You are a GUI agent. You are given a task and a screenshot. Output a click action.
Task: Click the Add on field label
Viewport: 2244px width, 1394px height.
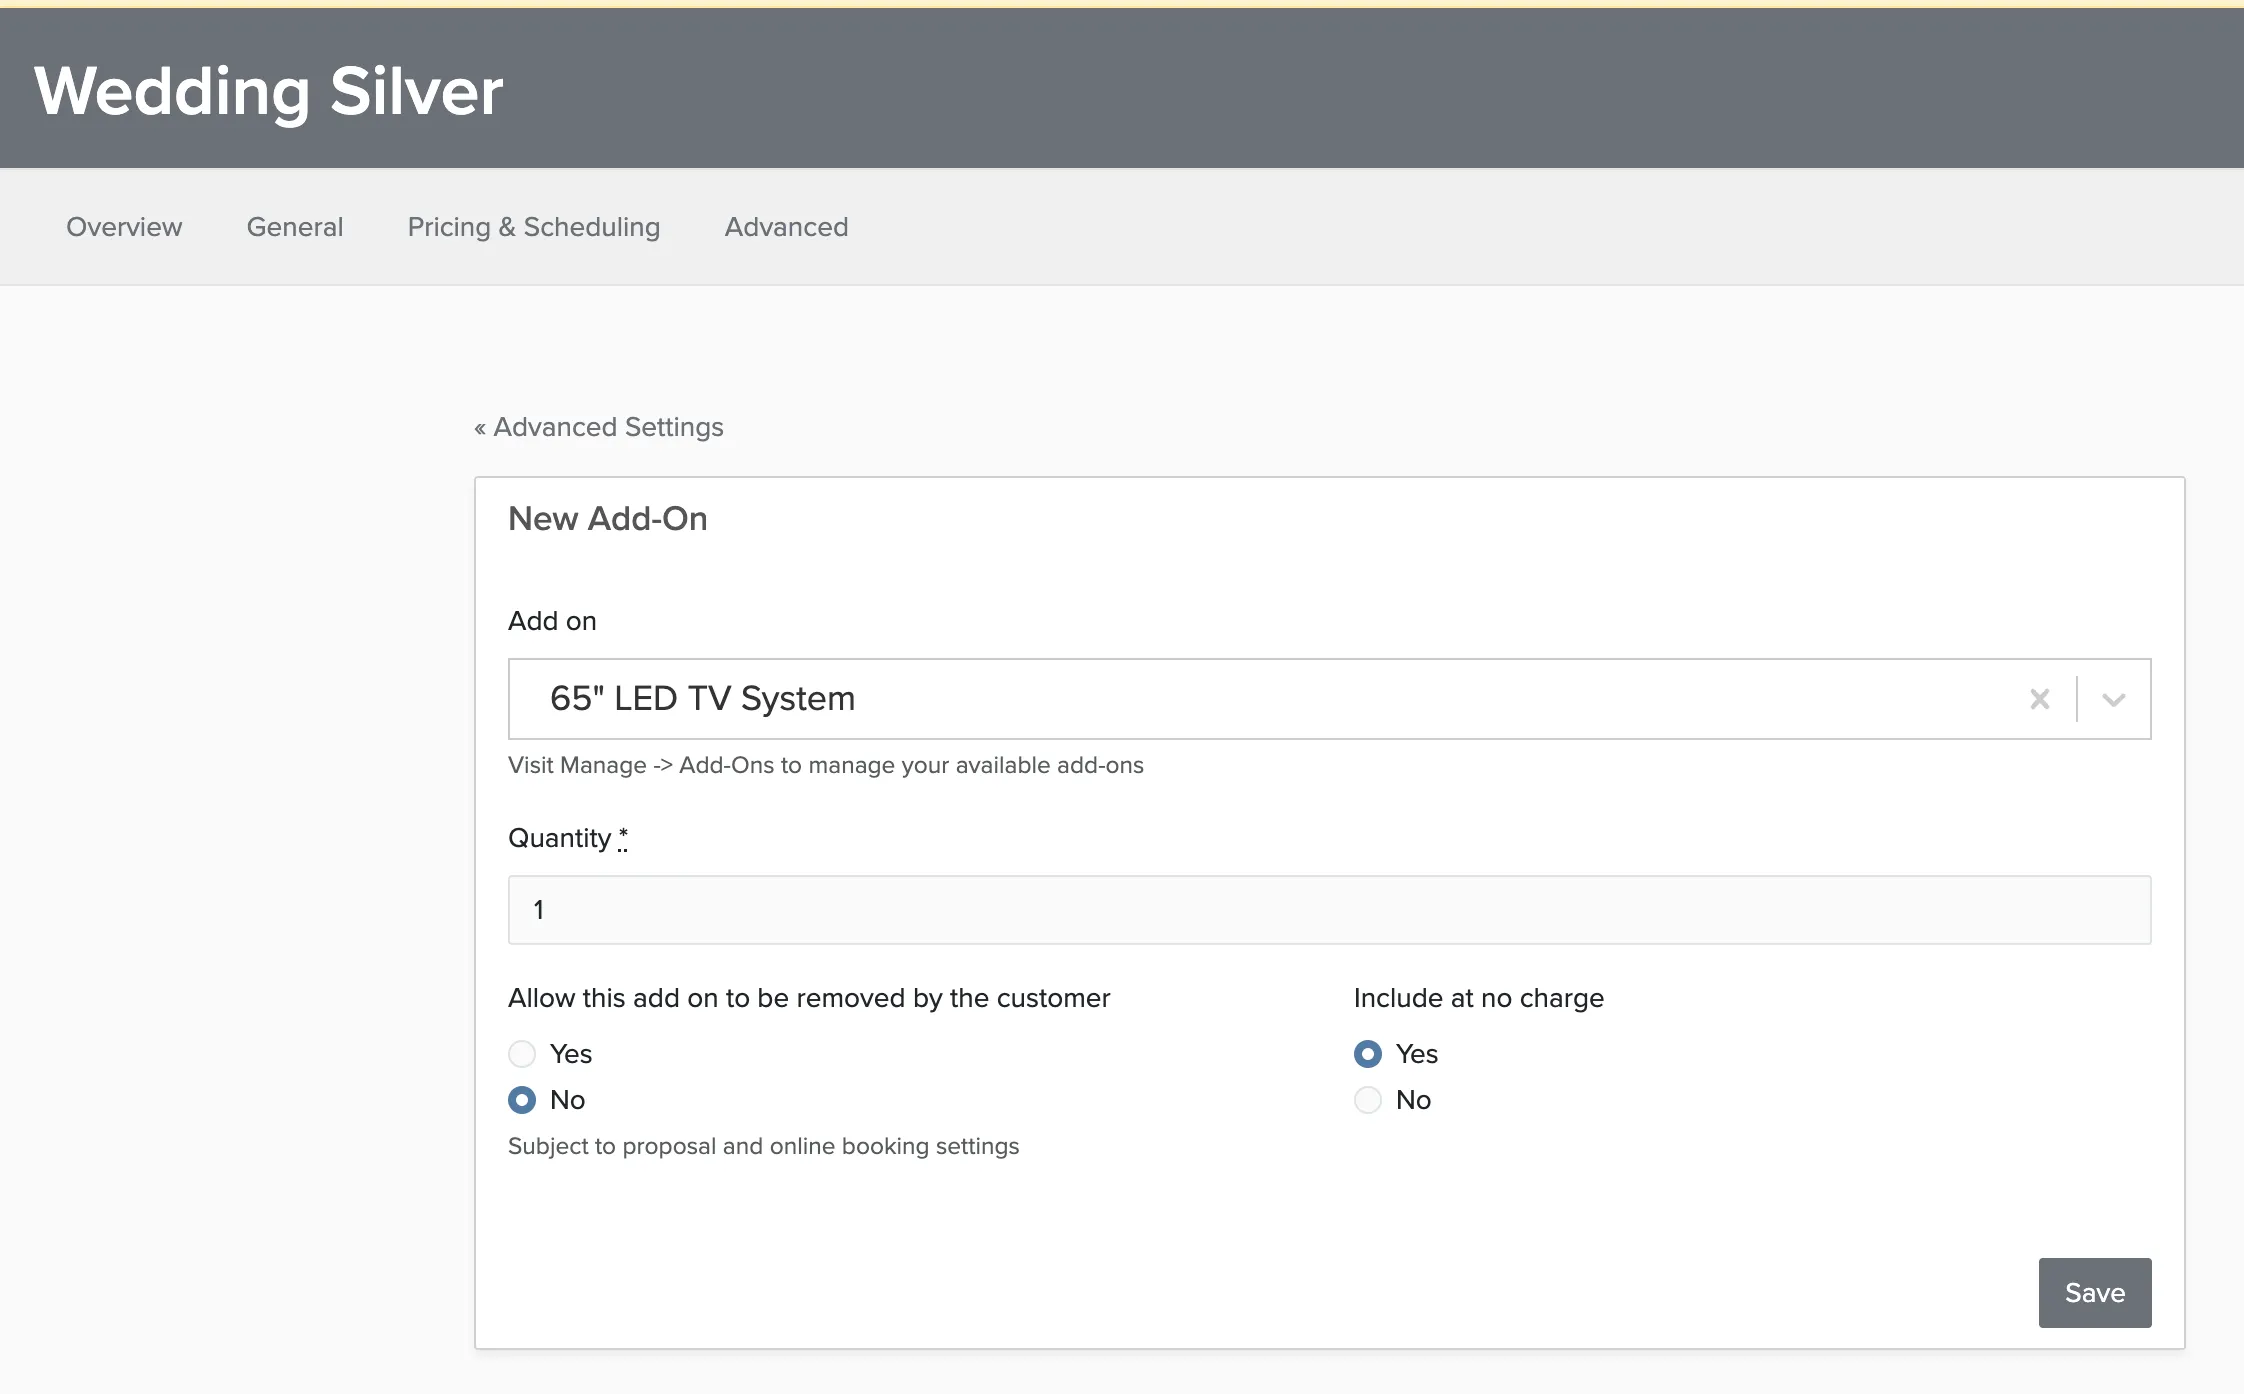pyautogui.click(x=552, y=621)
